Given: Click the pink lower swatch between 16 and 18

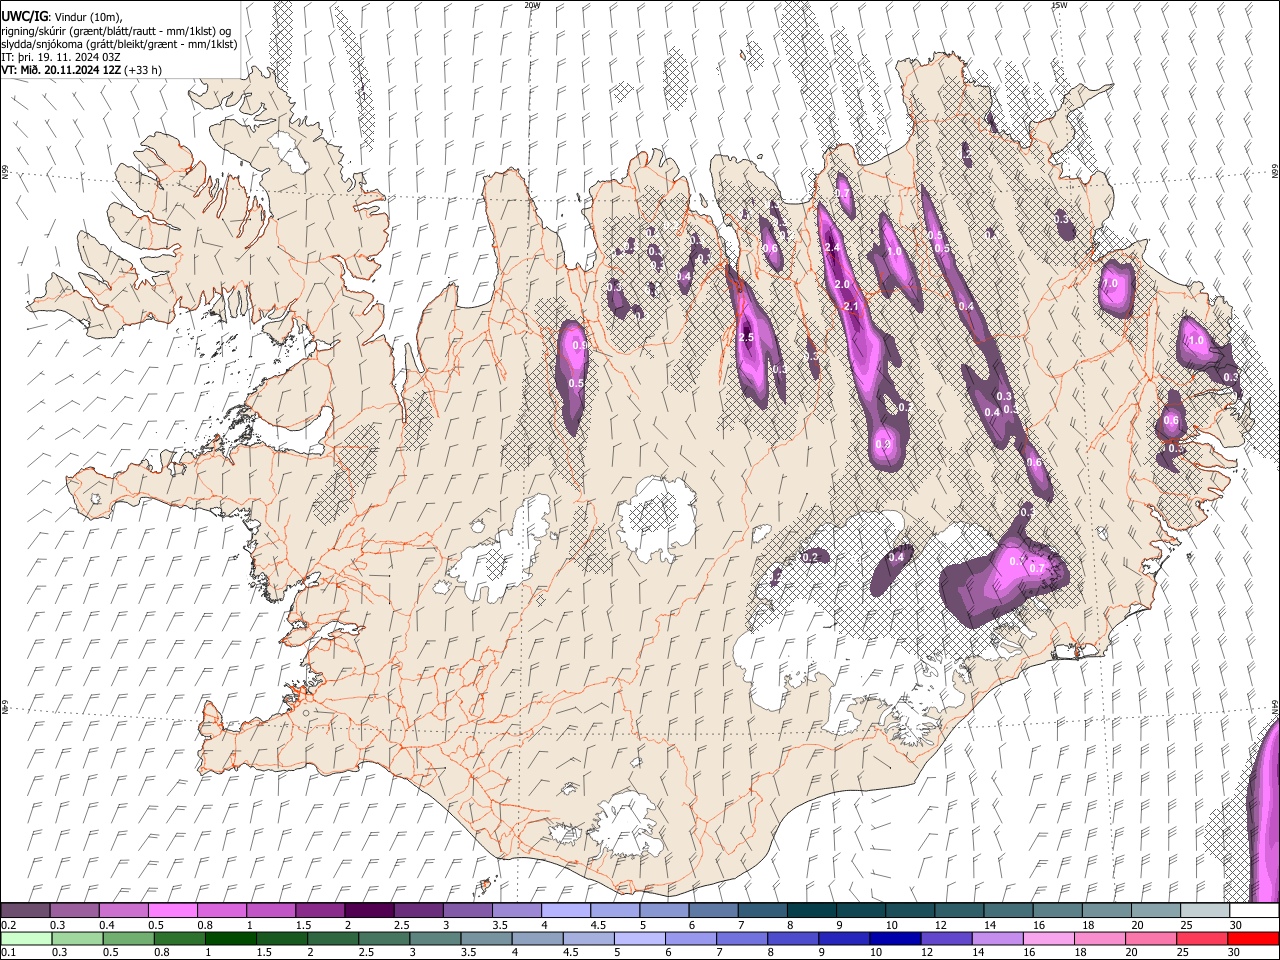Looking at the screenshot, I should click(x=1050, y=938).
